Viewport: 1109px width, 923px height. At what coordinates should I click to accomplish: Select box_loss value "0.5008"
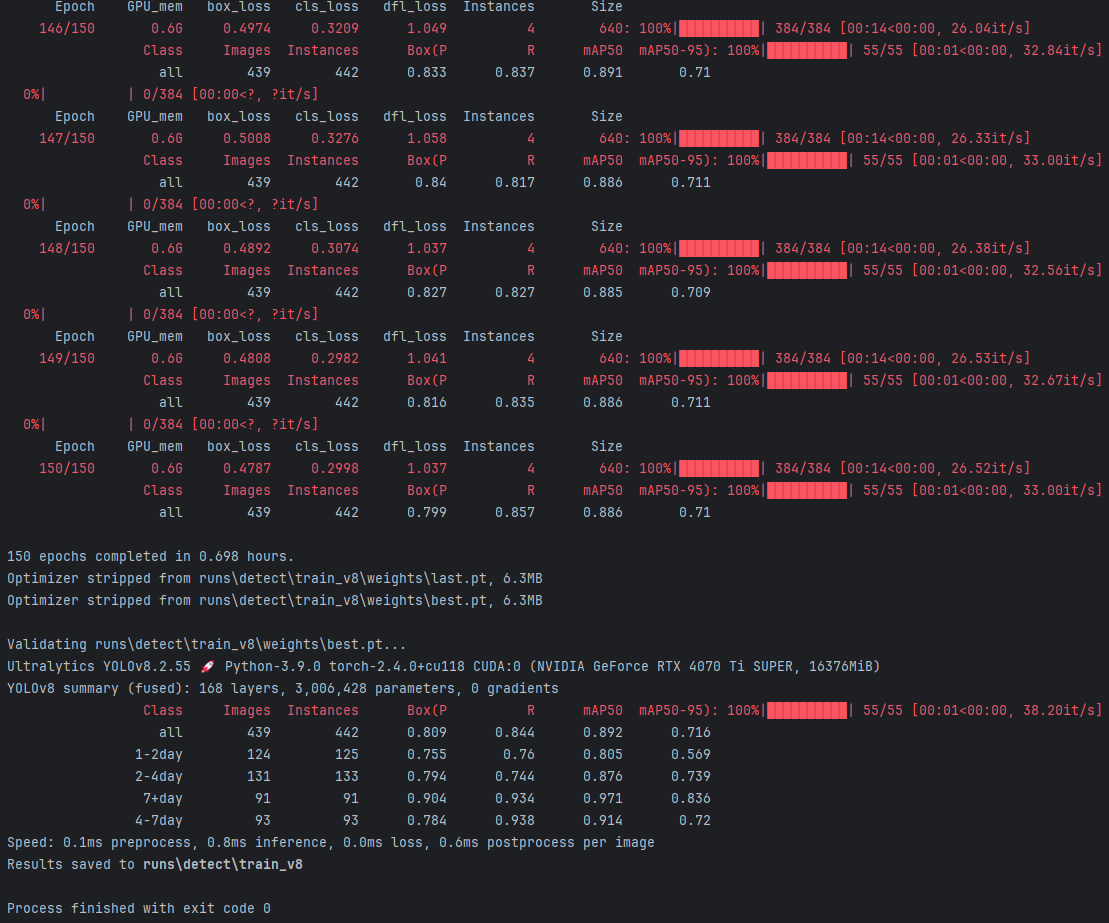247,139
